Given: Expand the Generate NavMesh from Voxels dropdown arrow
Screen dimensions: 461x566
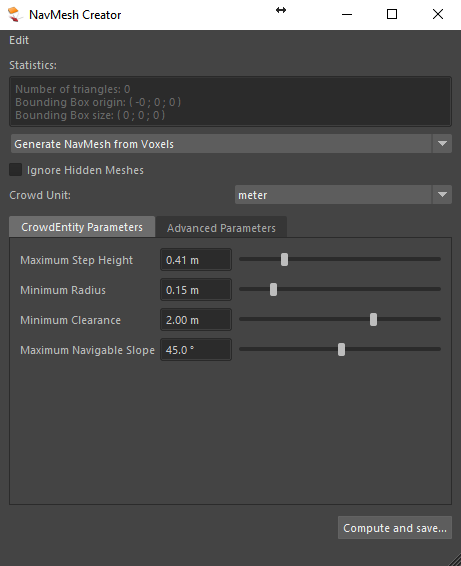Looking at the screenshot, I should [442, 144].
